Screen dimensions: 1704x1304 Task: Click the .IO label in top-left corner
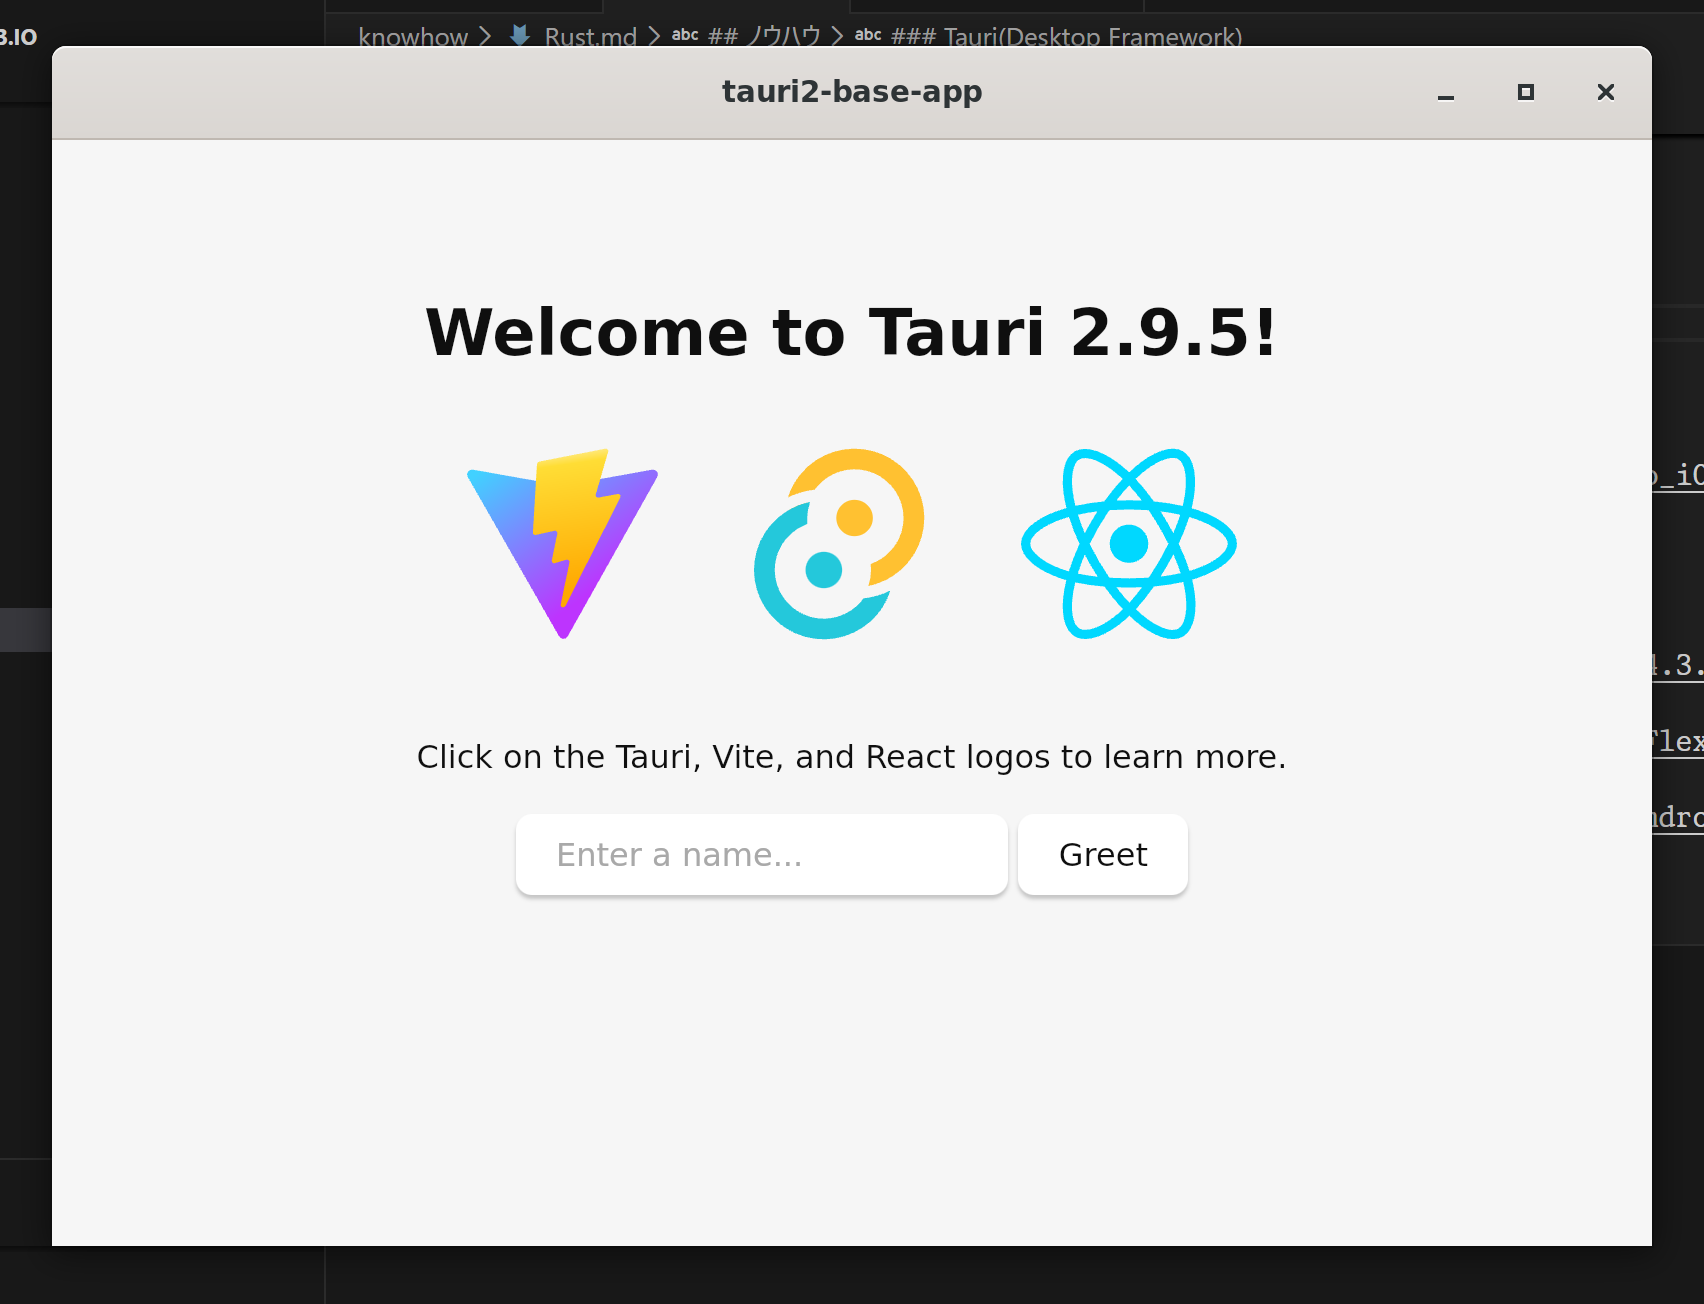coord(19,37)
